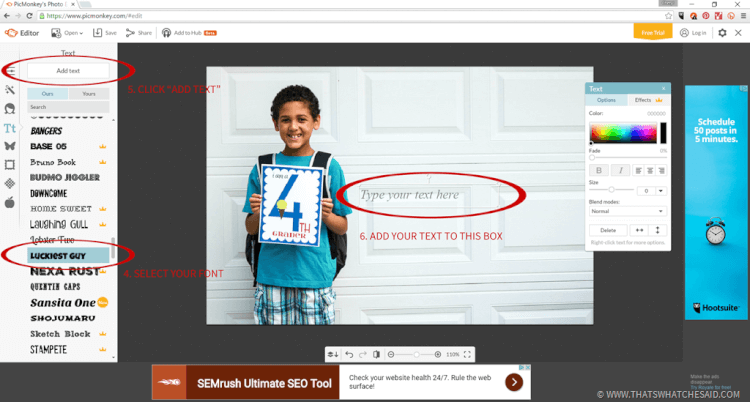Click the Pinterest browser extension icon
The width and height of the screenshot is (750, 402).
point(706,16)
